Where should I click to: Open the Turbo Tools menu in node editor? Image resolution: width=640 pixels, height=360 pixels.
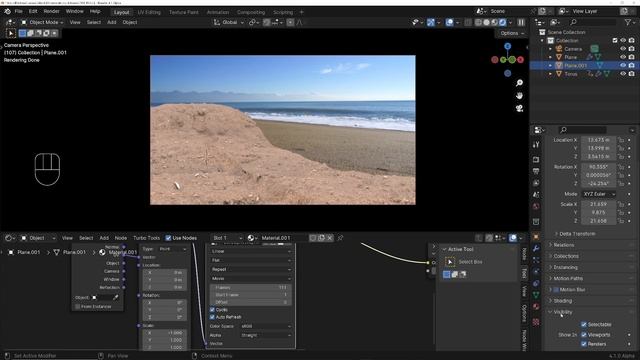click(x=146, y=238)
